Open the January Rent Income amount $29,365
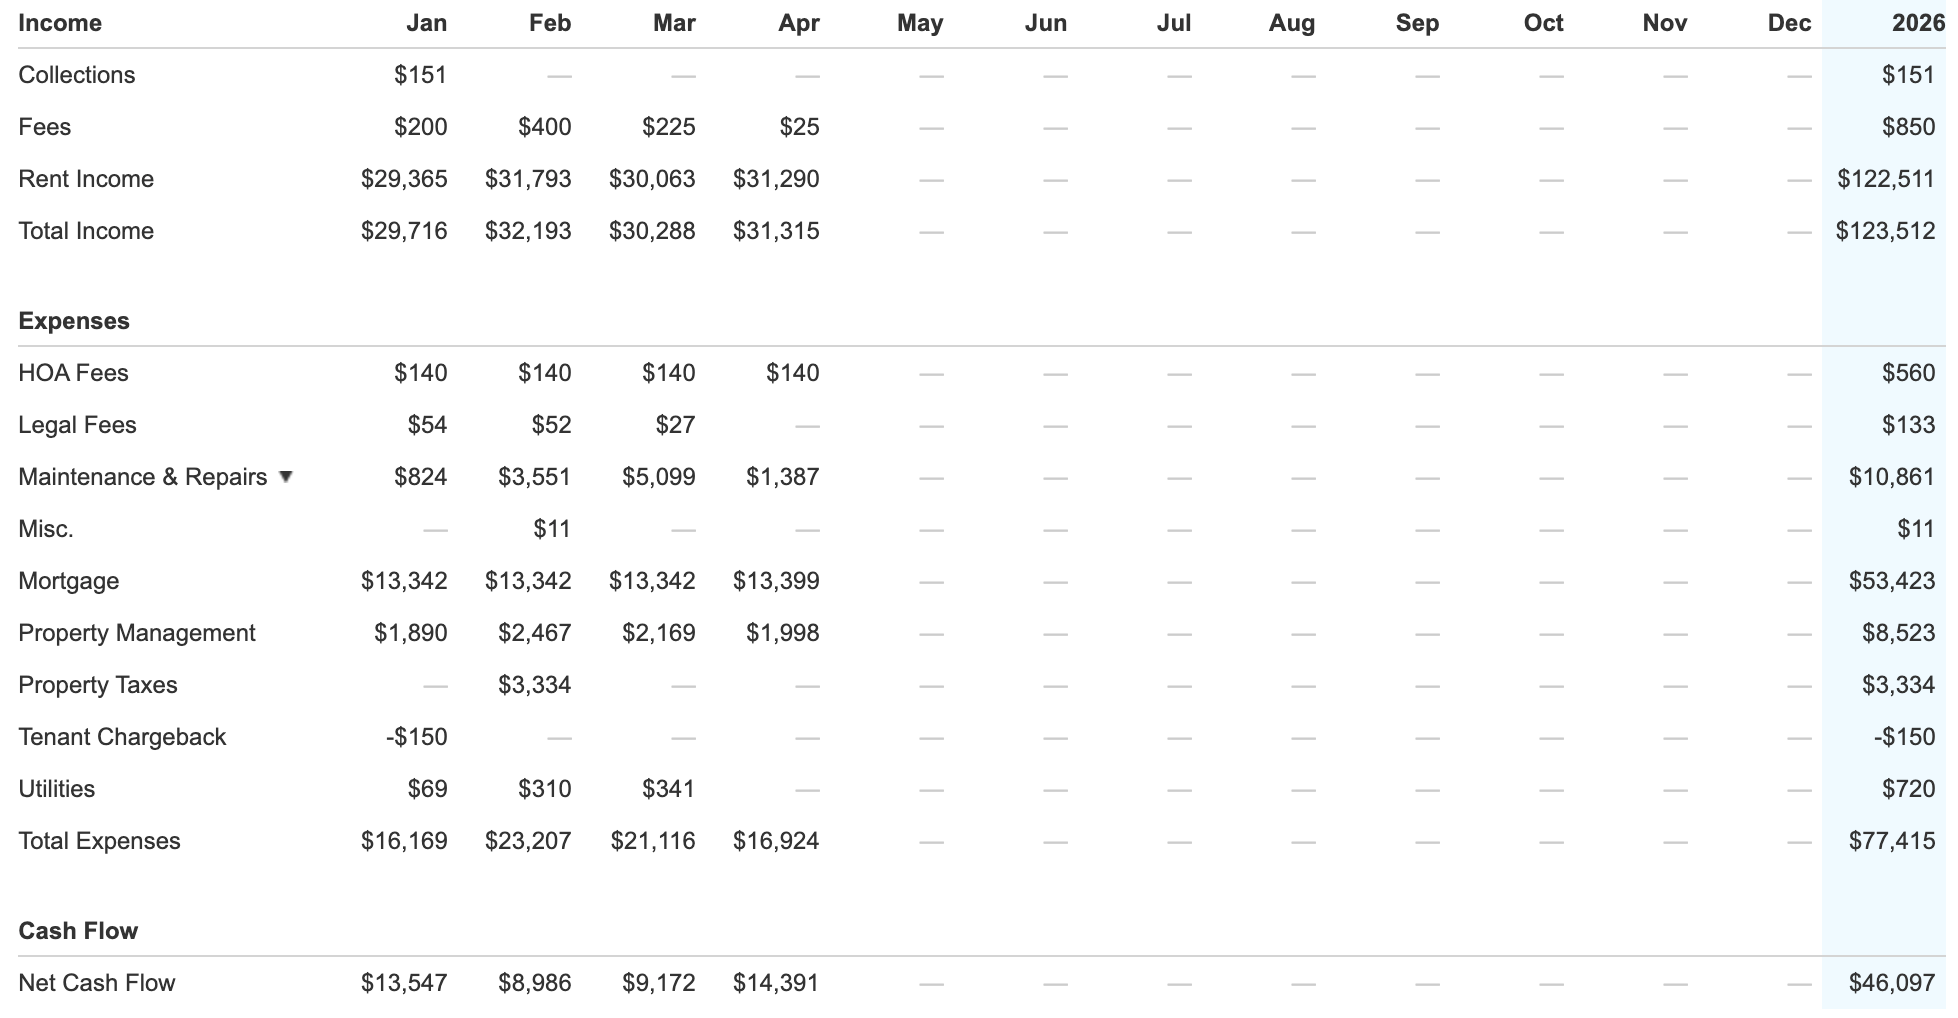 pos(404,179)
